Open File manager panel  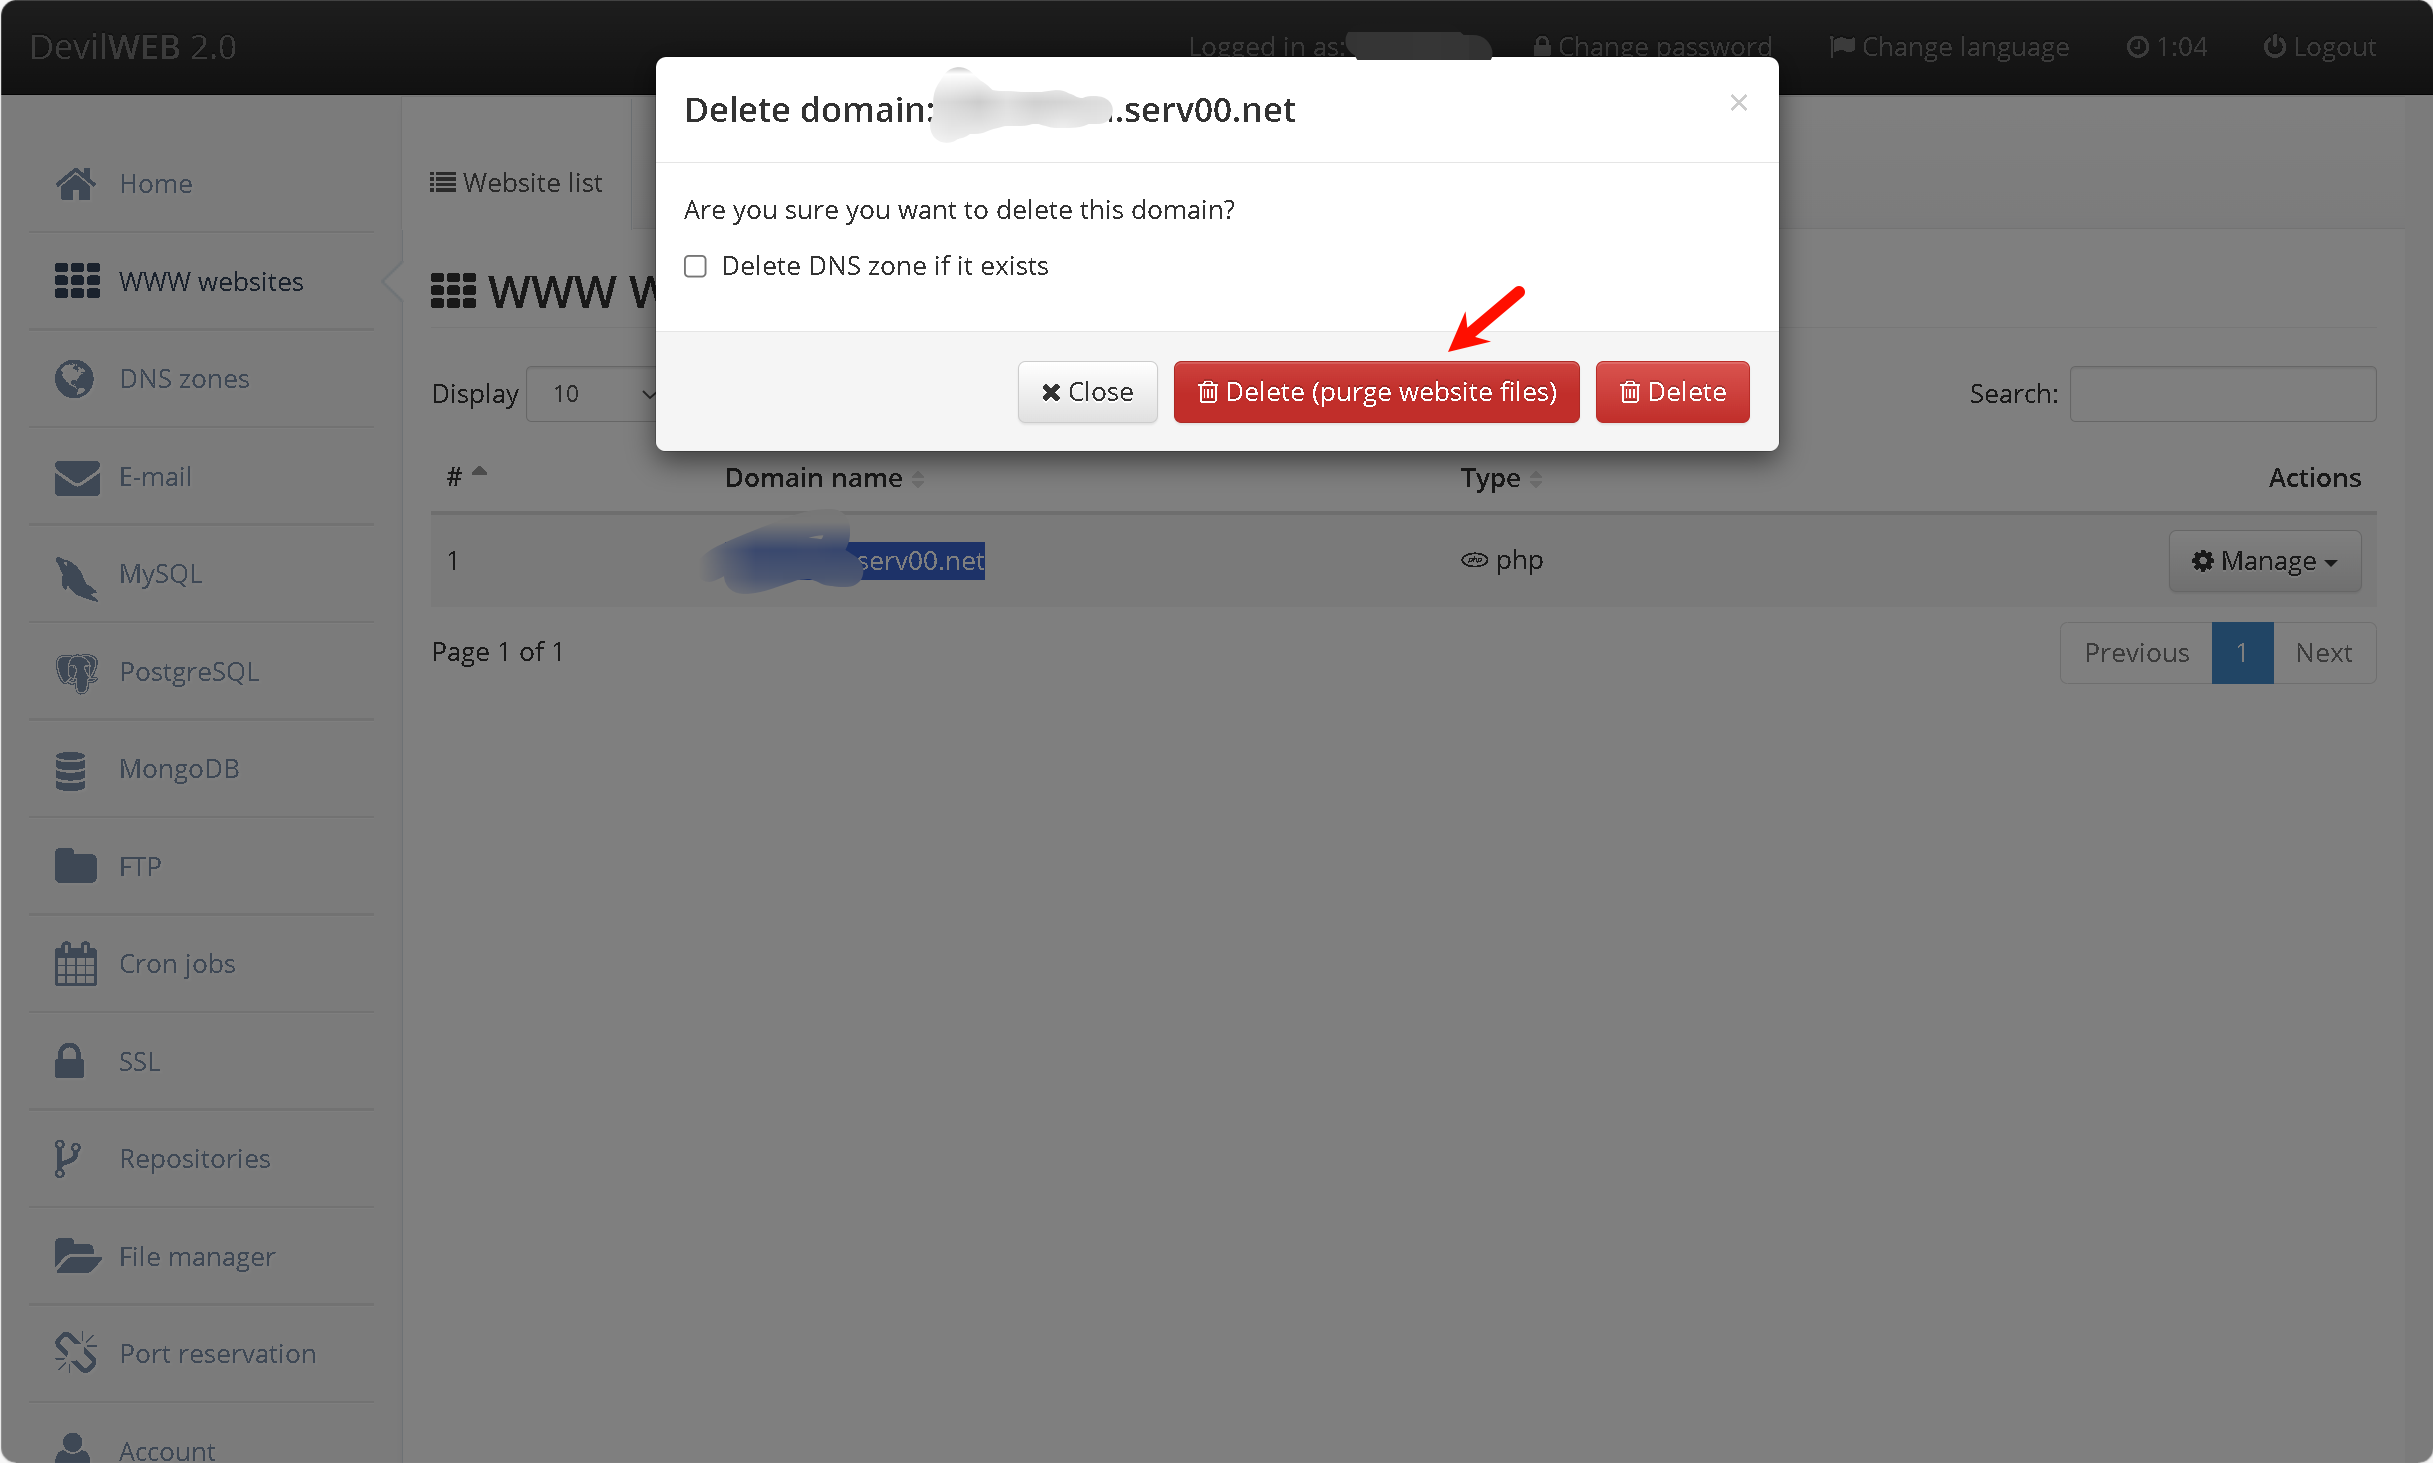click(x=196, y=1254)
